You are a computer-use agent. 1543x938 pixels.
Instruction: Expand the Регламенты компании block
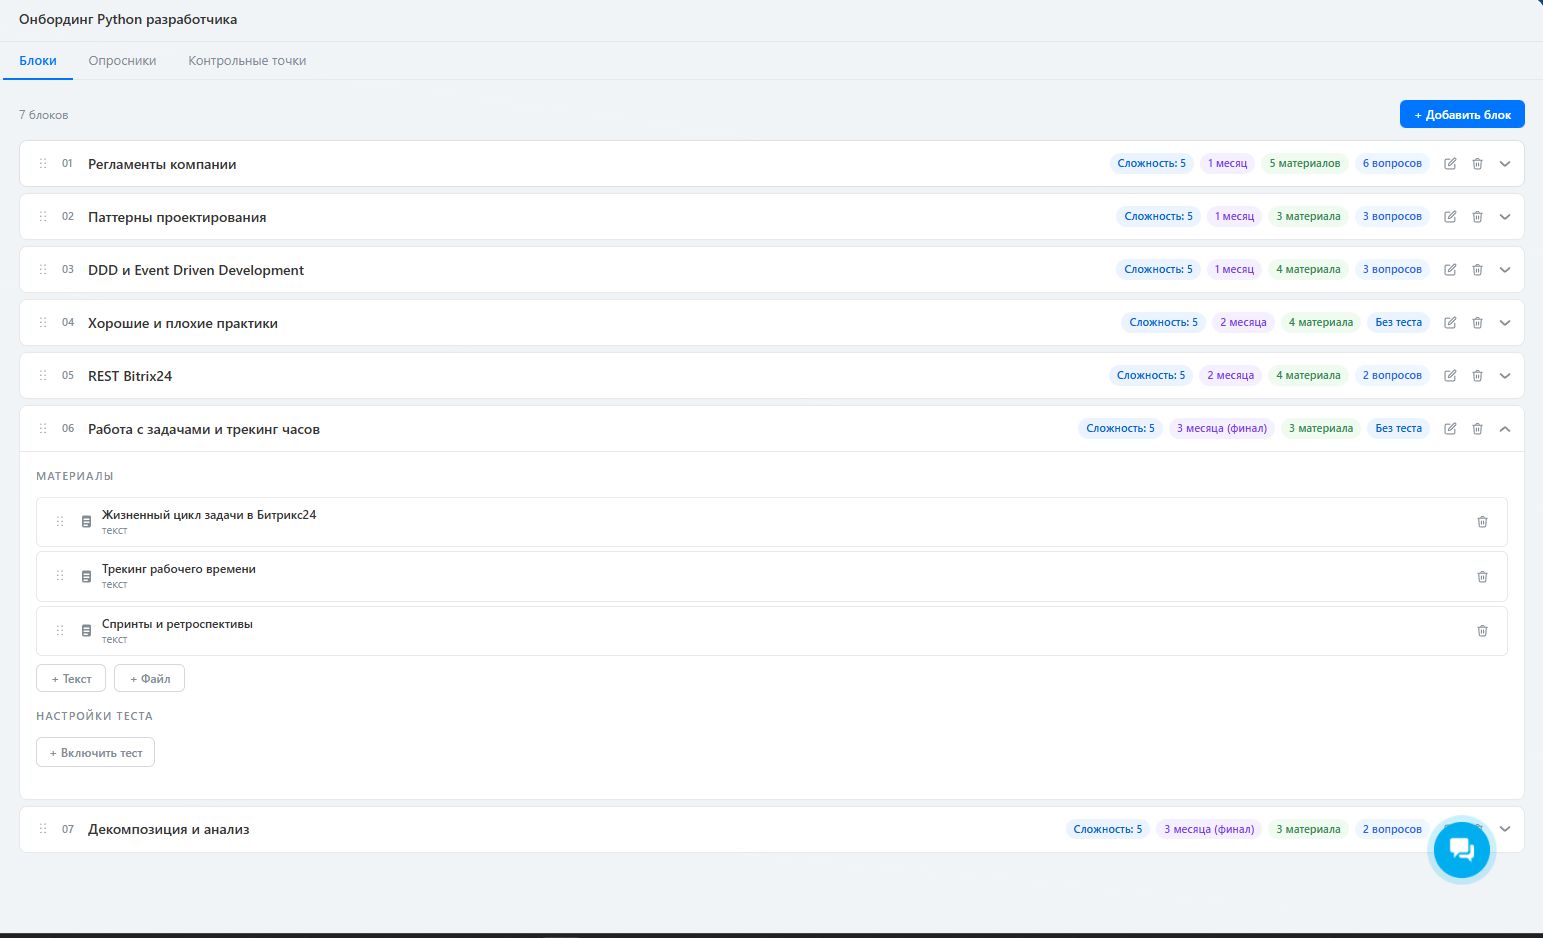click(1504, 164)
